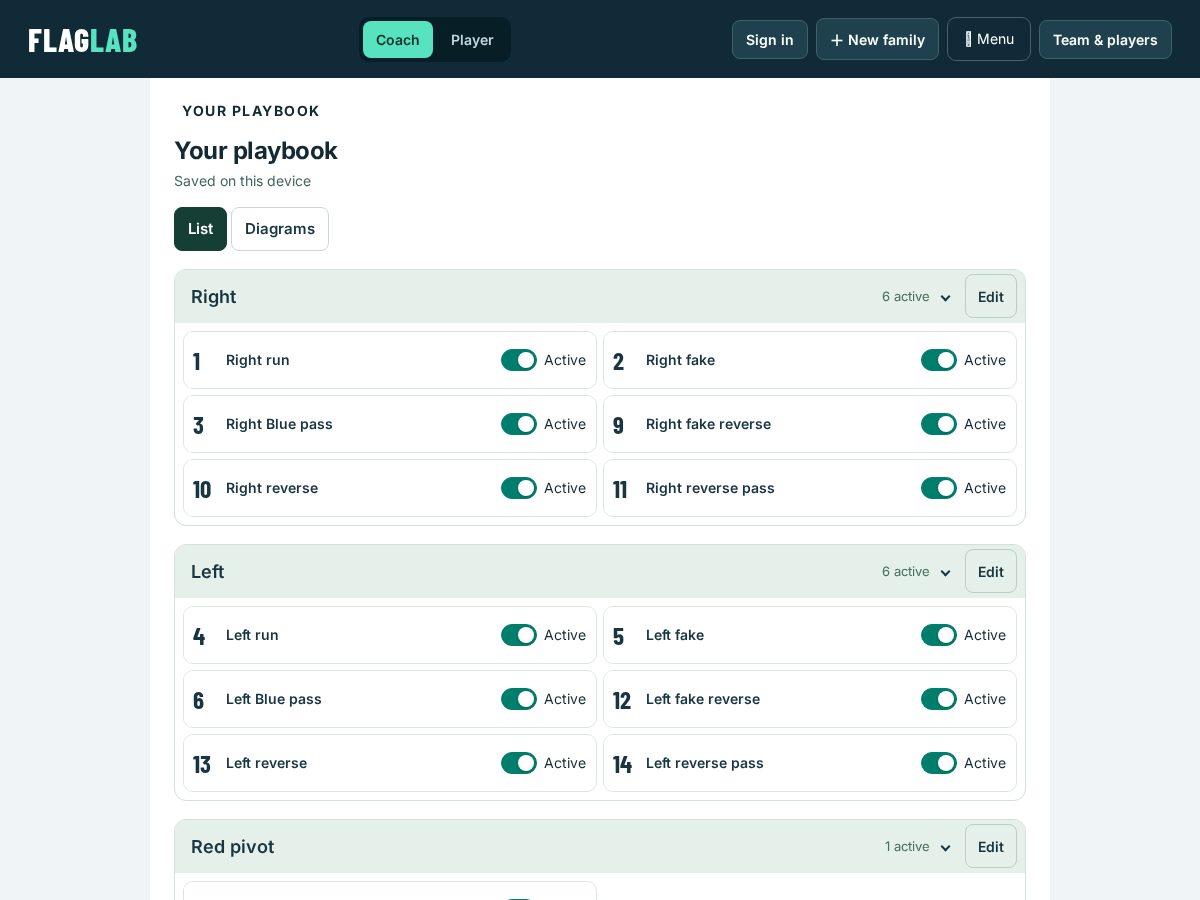Image resolution: width=1200 pixels, height=900 pixels.
Task: Toggle Left reverse active switch
Action: pos(519,763)
